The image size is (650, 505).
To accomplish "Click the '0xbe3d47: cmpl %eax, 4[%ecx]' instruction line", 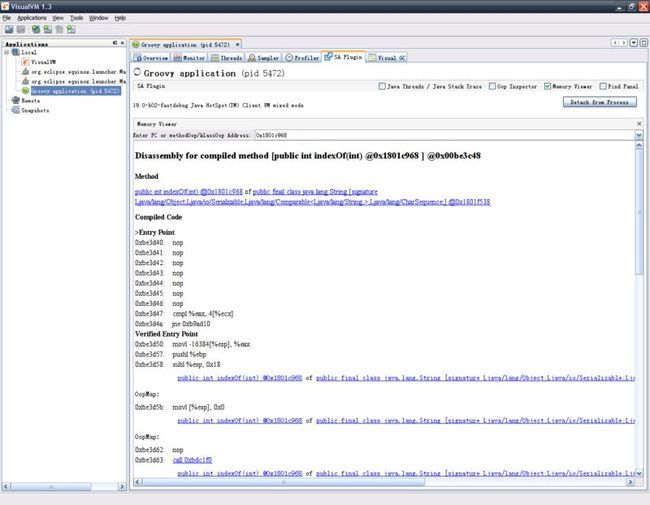I will [184, 313].
